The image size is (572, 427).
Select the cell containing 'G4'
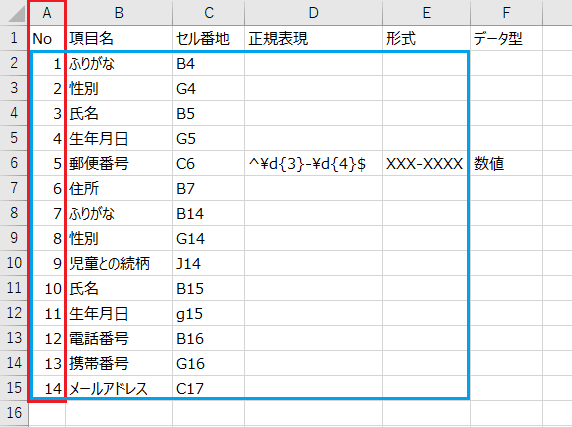click(x=208, y=88)
